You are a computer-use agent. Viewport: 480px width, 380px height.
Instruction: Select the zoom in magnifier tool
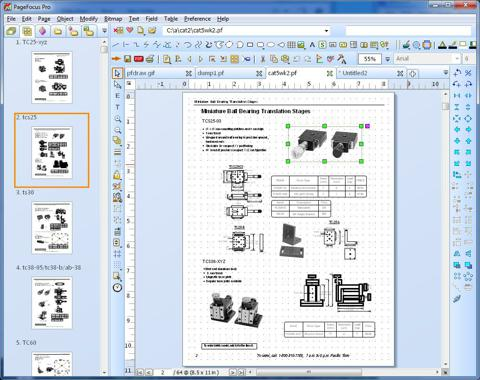[x=117, y=119]
